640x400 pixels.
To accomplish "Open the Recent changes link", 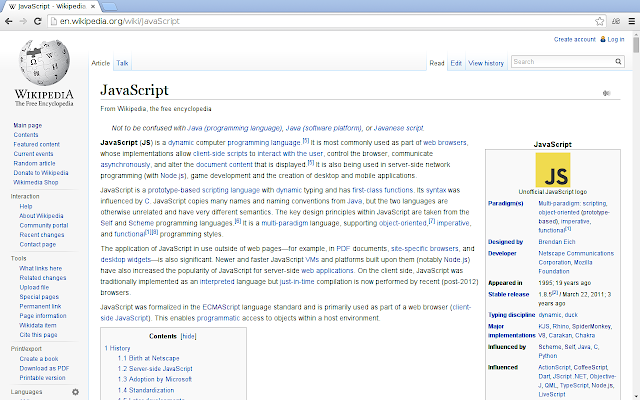I will (42, 235).
